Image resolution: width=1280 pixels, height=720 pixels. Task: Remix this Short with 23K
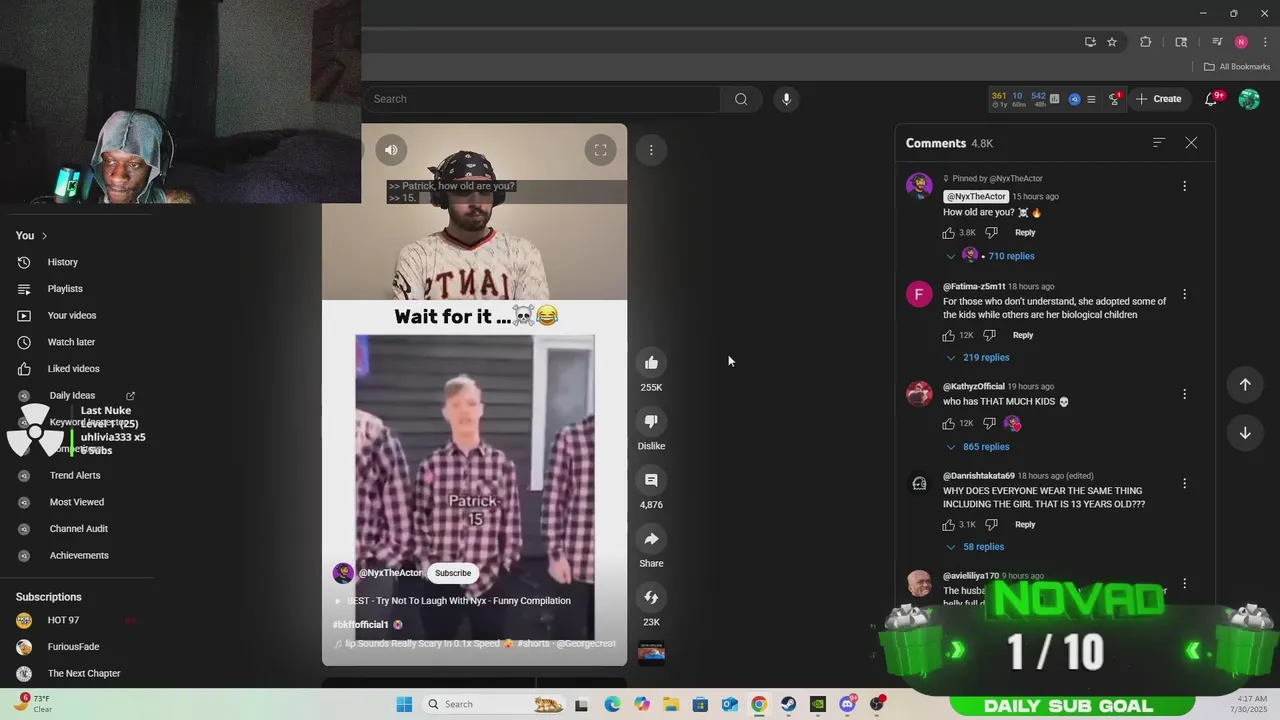[651, 597]
